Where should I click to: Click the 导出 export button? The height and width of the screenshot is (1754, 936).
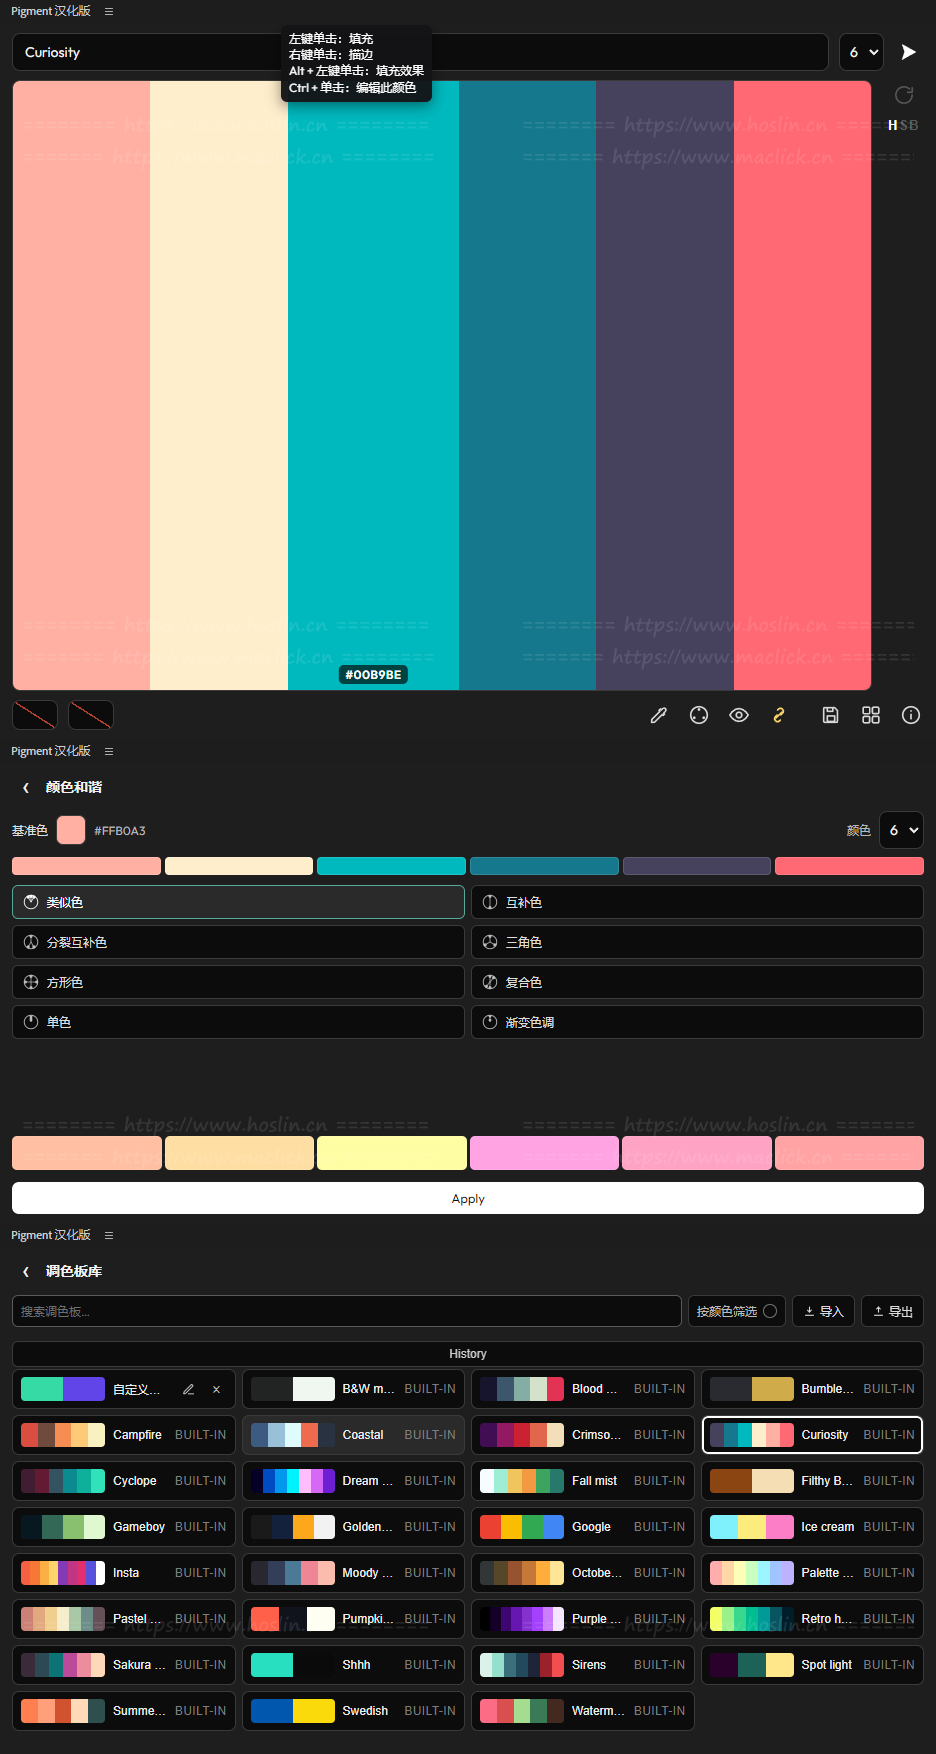(x=893, y=1311)
